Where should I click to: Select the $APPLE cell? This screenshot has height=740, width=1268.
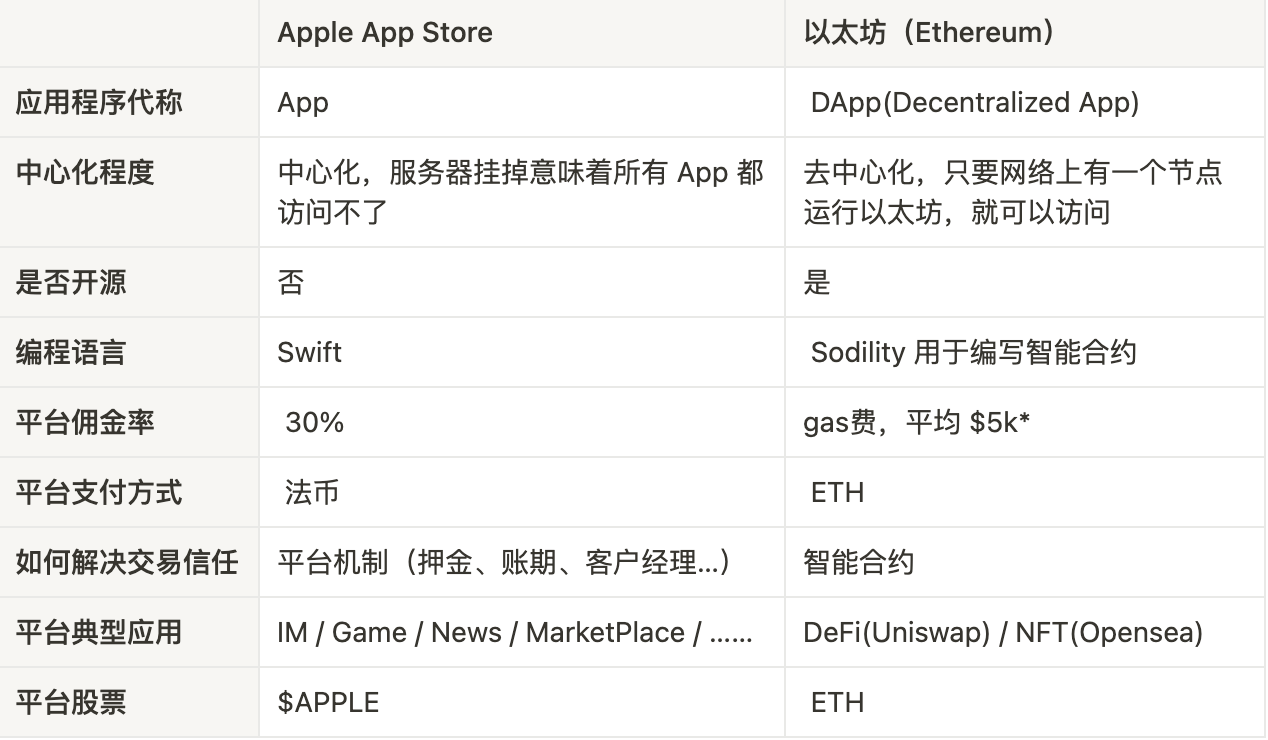tap(329, 703)
